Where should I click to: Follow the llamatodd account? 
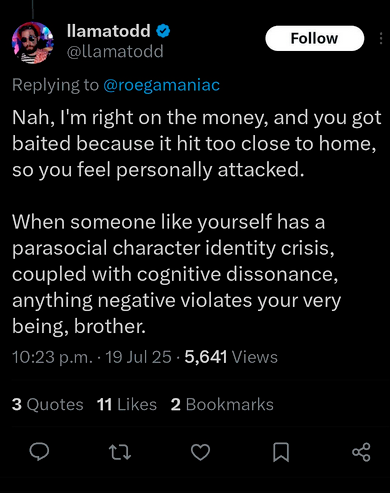(314, 38)
